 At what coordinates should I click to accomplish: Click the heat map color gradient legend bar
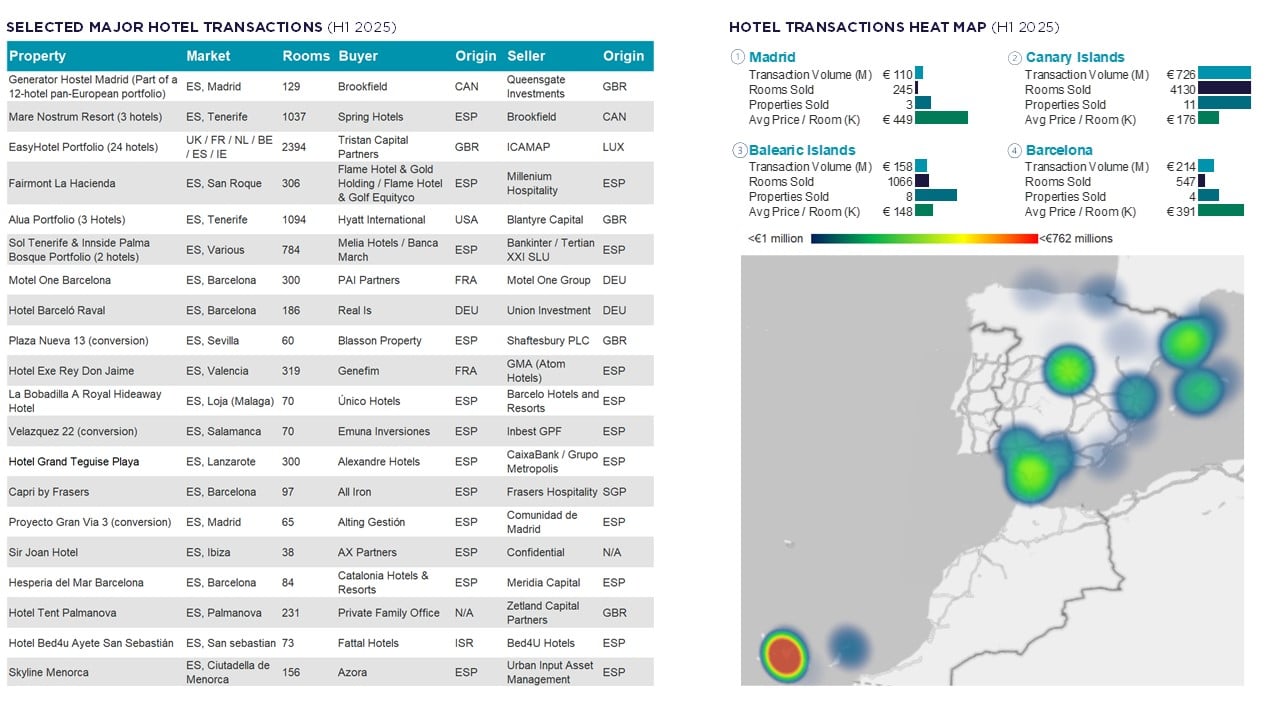(x=924, y=239)
